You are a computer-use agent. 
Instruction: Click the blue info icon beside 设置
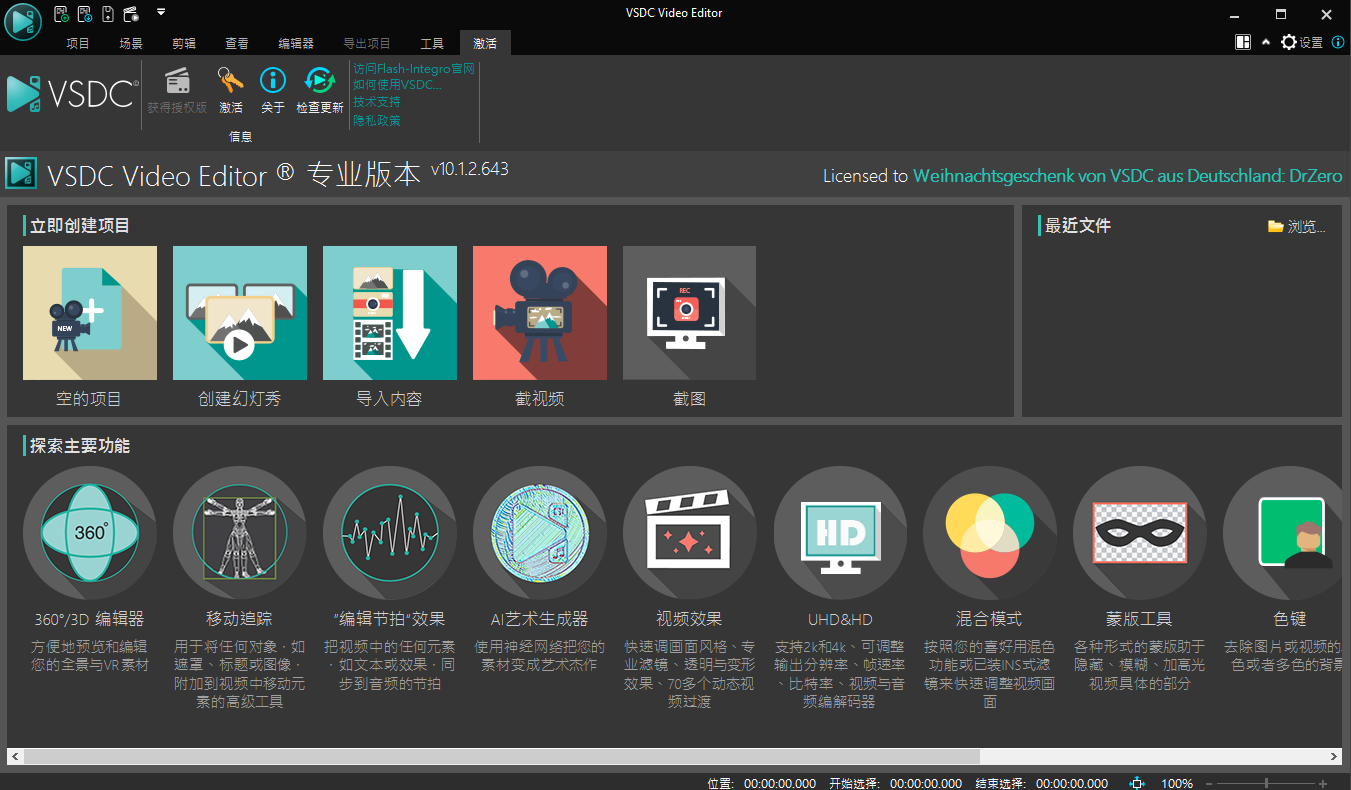tap(1338, 42)
